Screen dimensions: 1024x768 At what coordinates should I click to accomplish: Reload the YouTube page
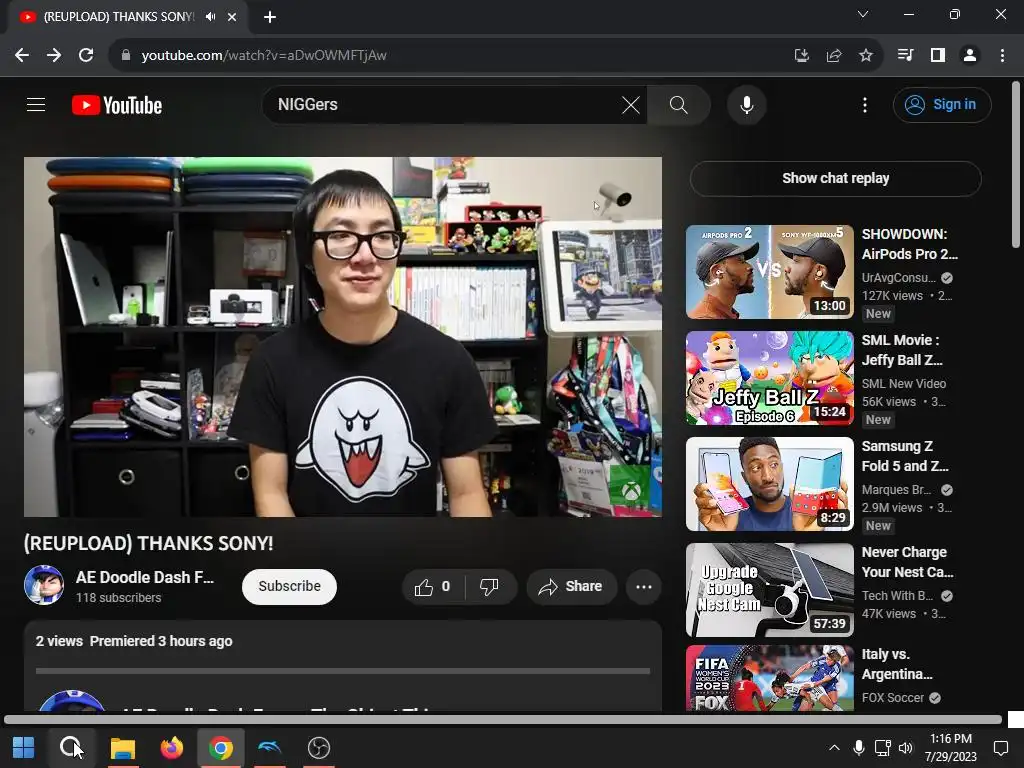(86, 56)
